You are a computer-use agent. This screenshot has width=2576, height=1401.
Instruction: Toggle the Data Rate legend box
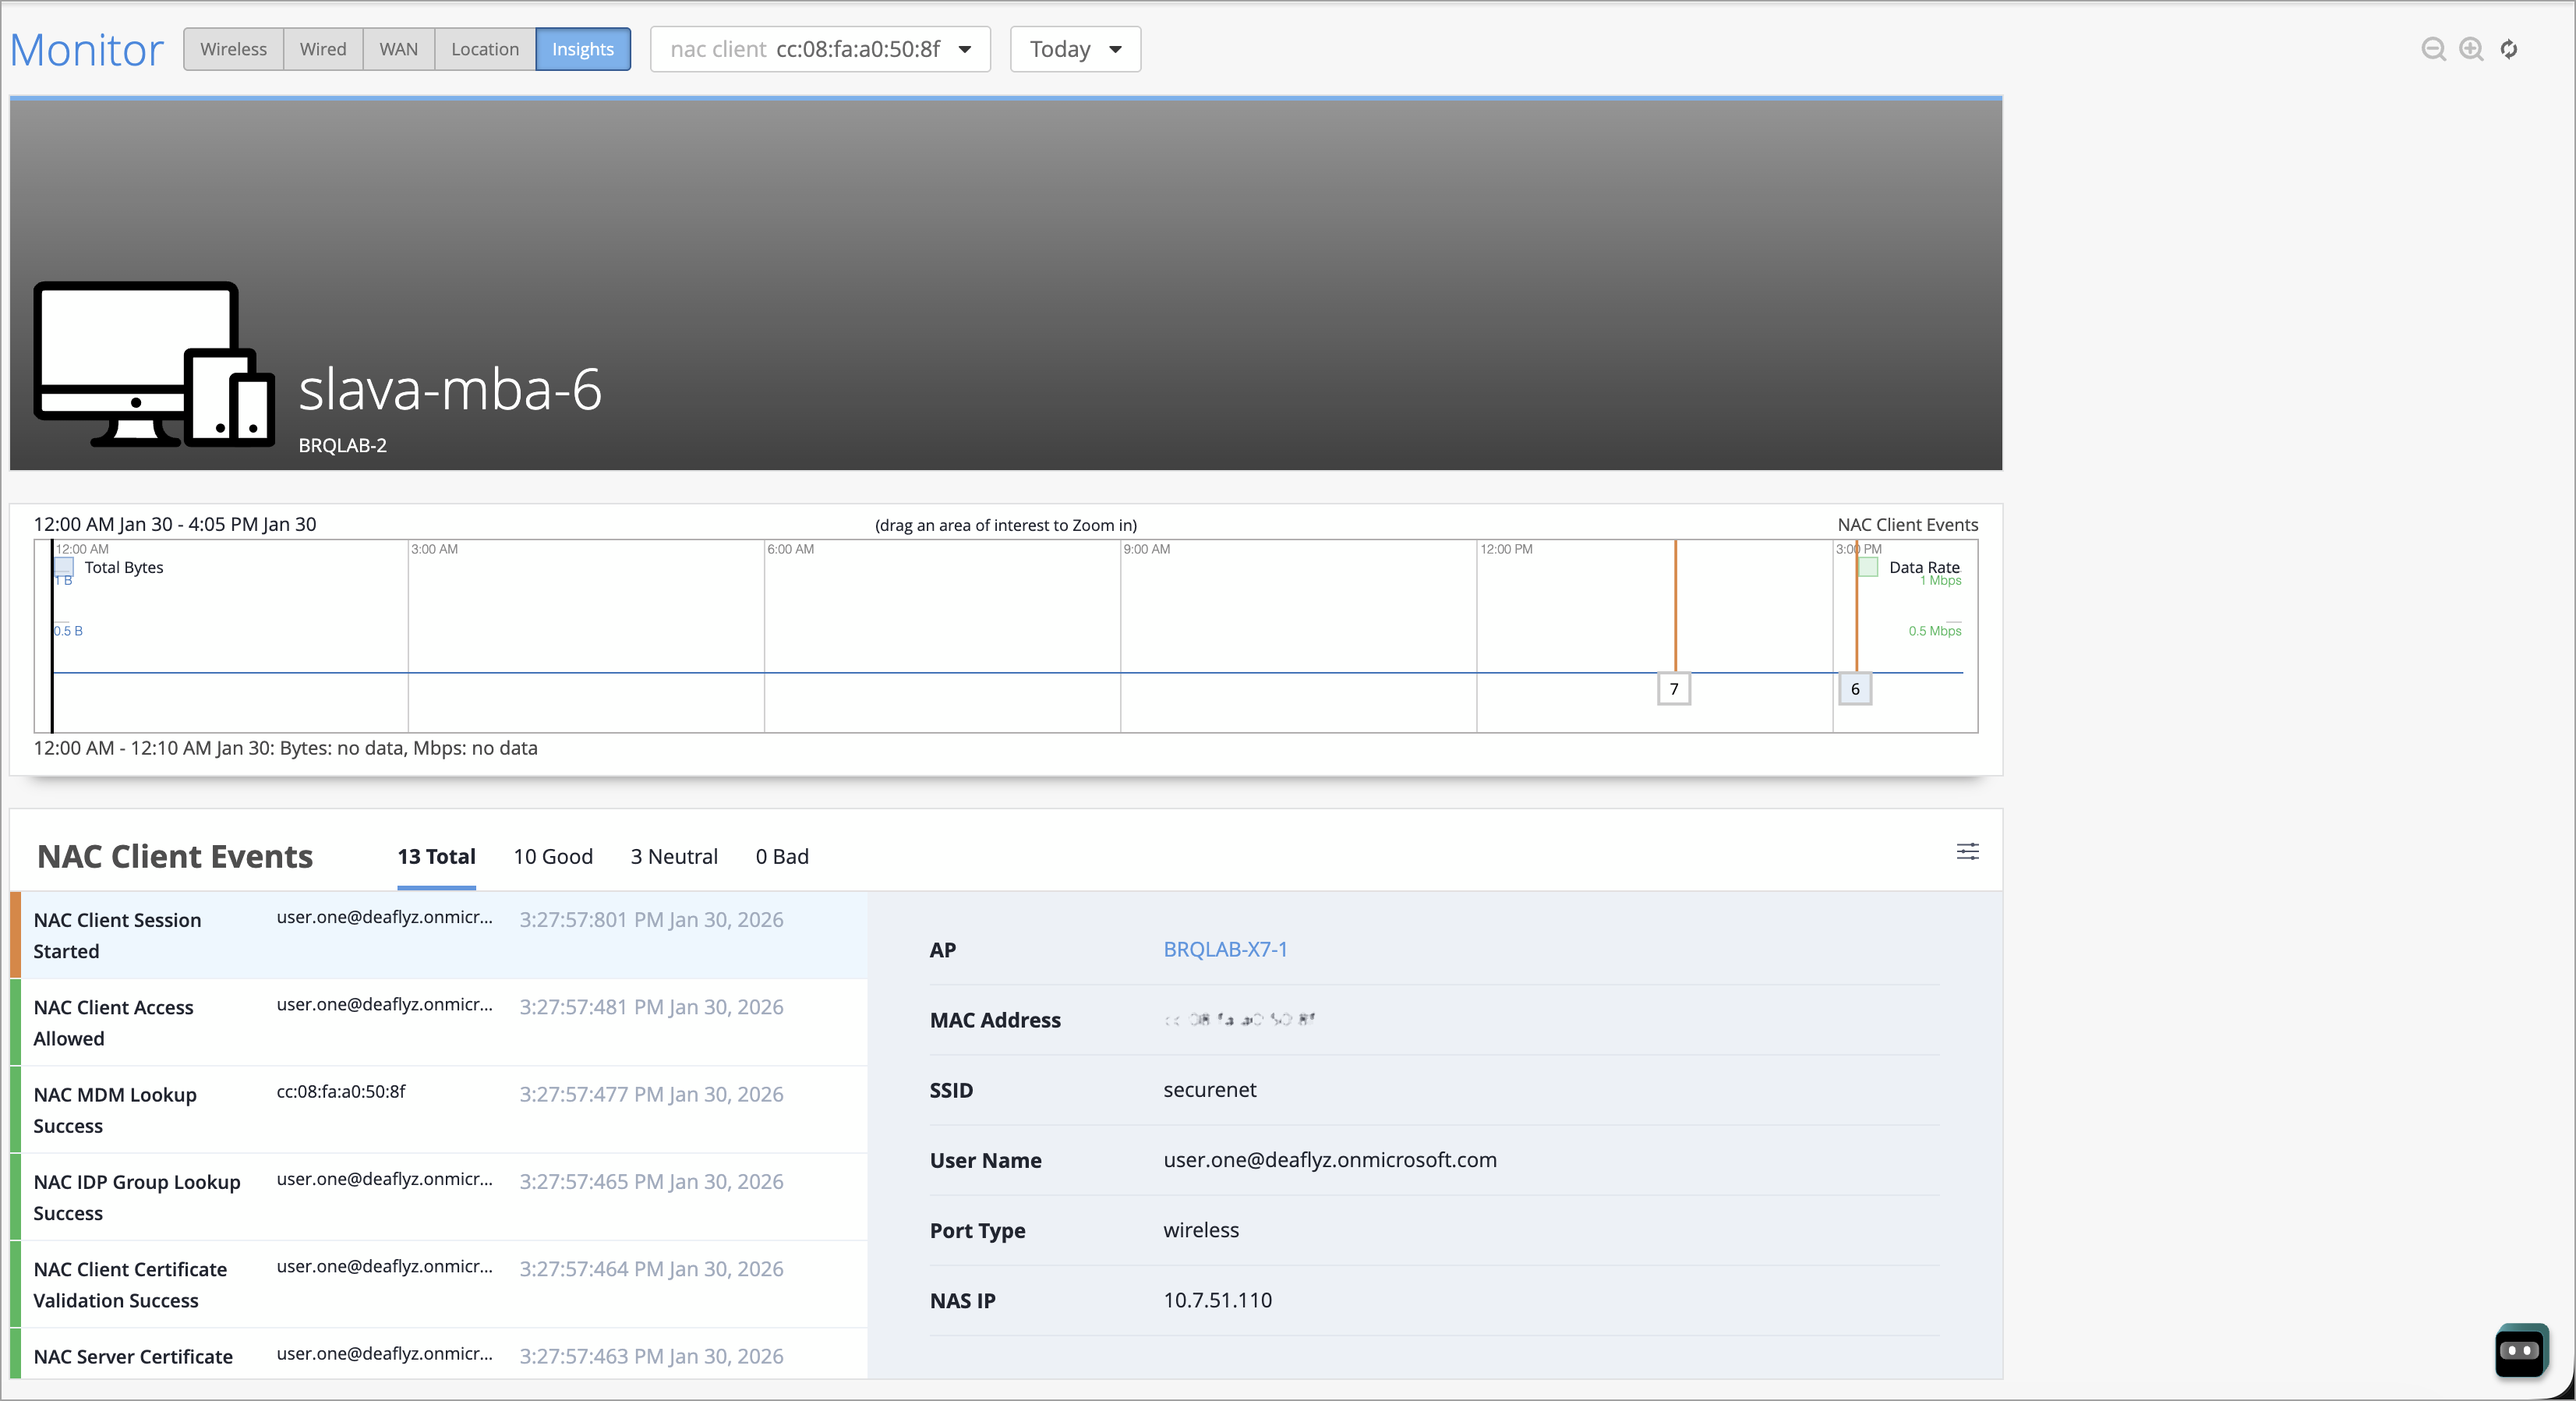(x=1868, y=567)
